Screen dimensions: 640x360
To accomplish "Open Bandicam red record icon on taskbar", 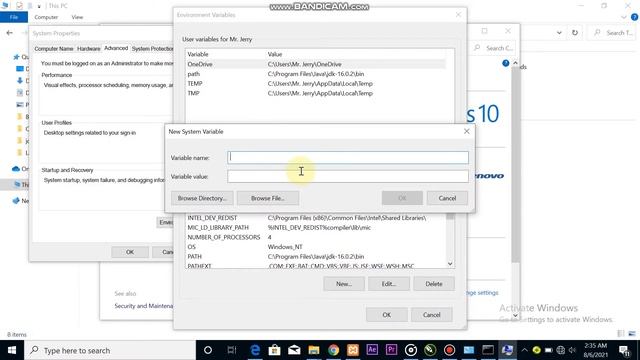I will point(449,350).
